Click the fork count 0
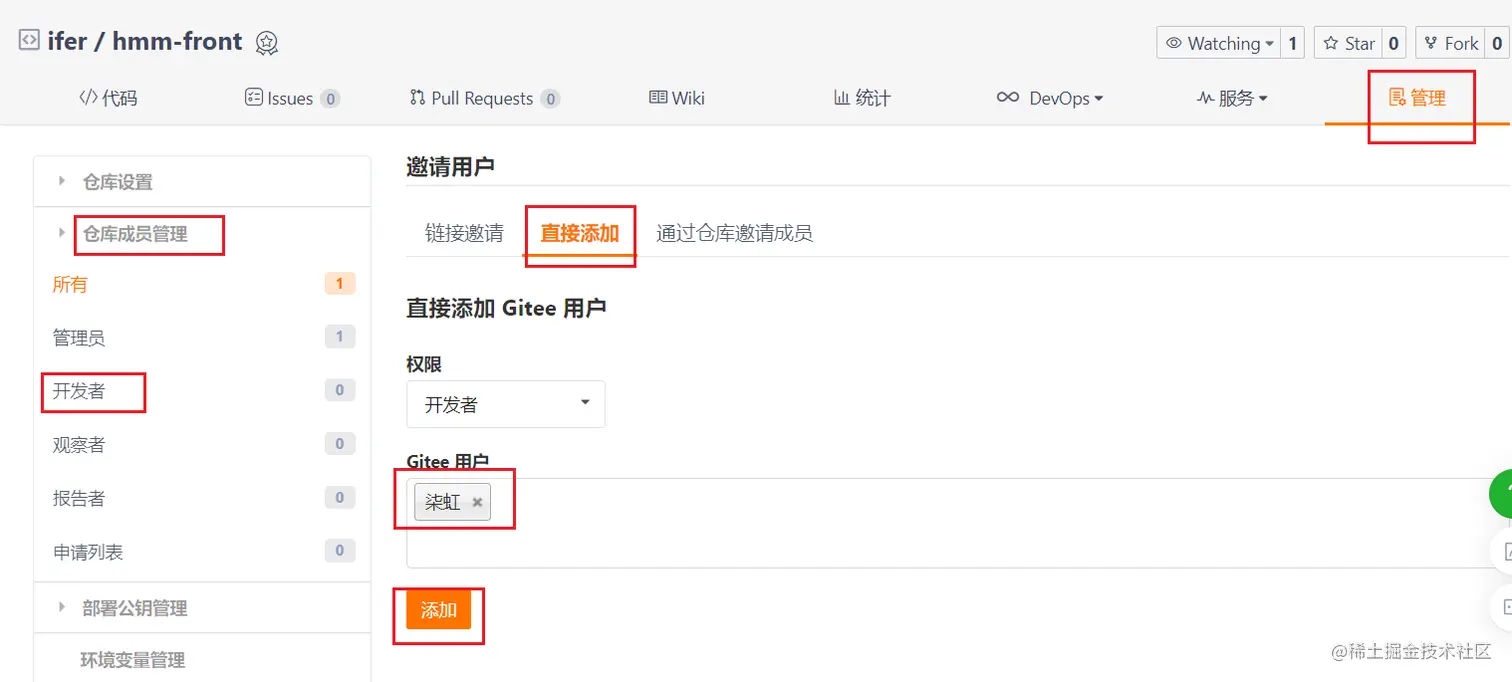The height and width of the screenshot is (682, 1512). pos(1497,43)
